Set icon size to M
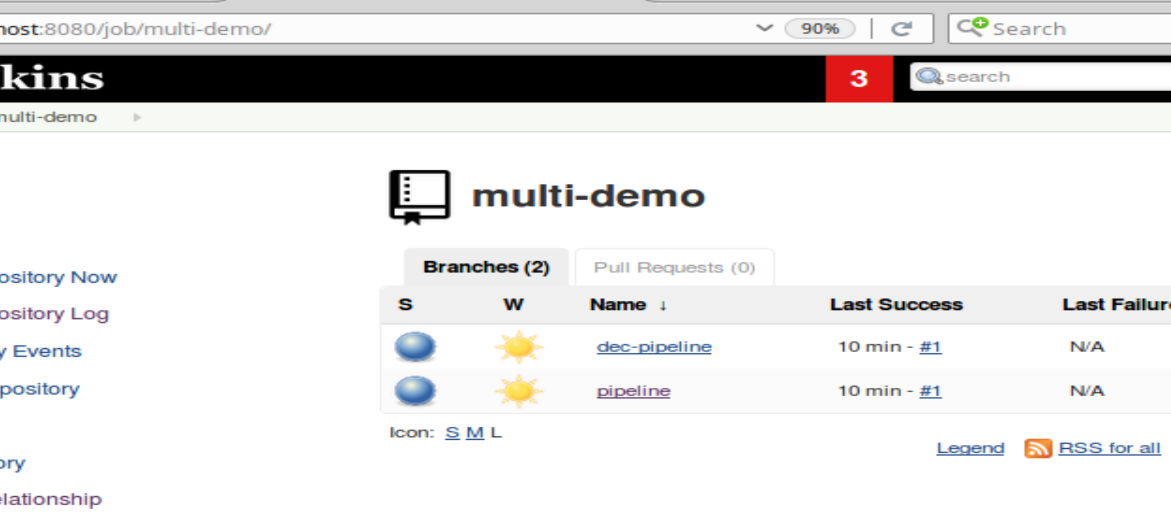 tap(474, 433)
